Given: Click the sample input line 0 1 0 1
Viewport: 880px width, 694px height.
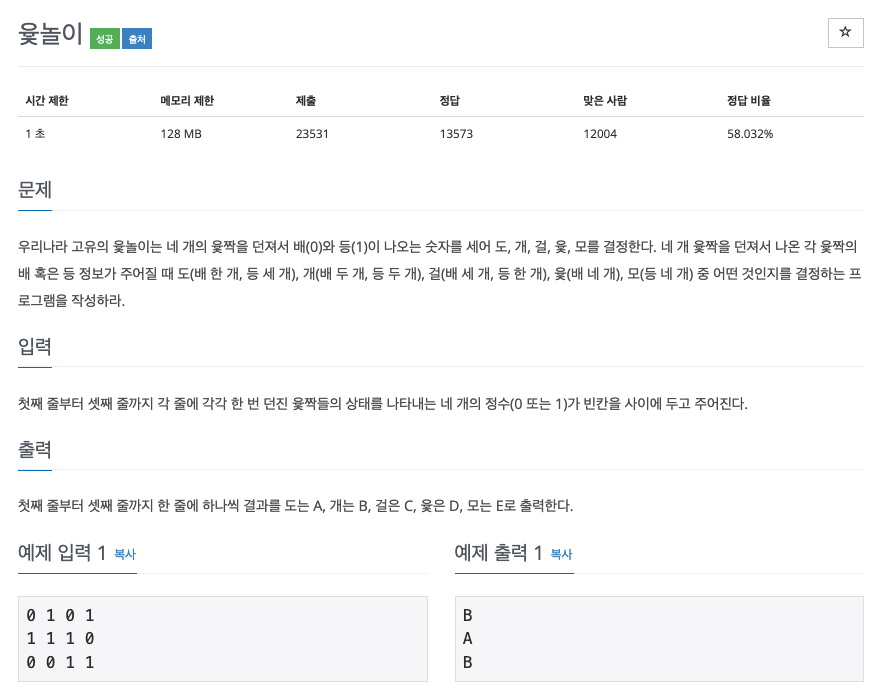Looking at the screenshot, I should click(60, 615).
